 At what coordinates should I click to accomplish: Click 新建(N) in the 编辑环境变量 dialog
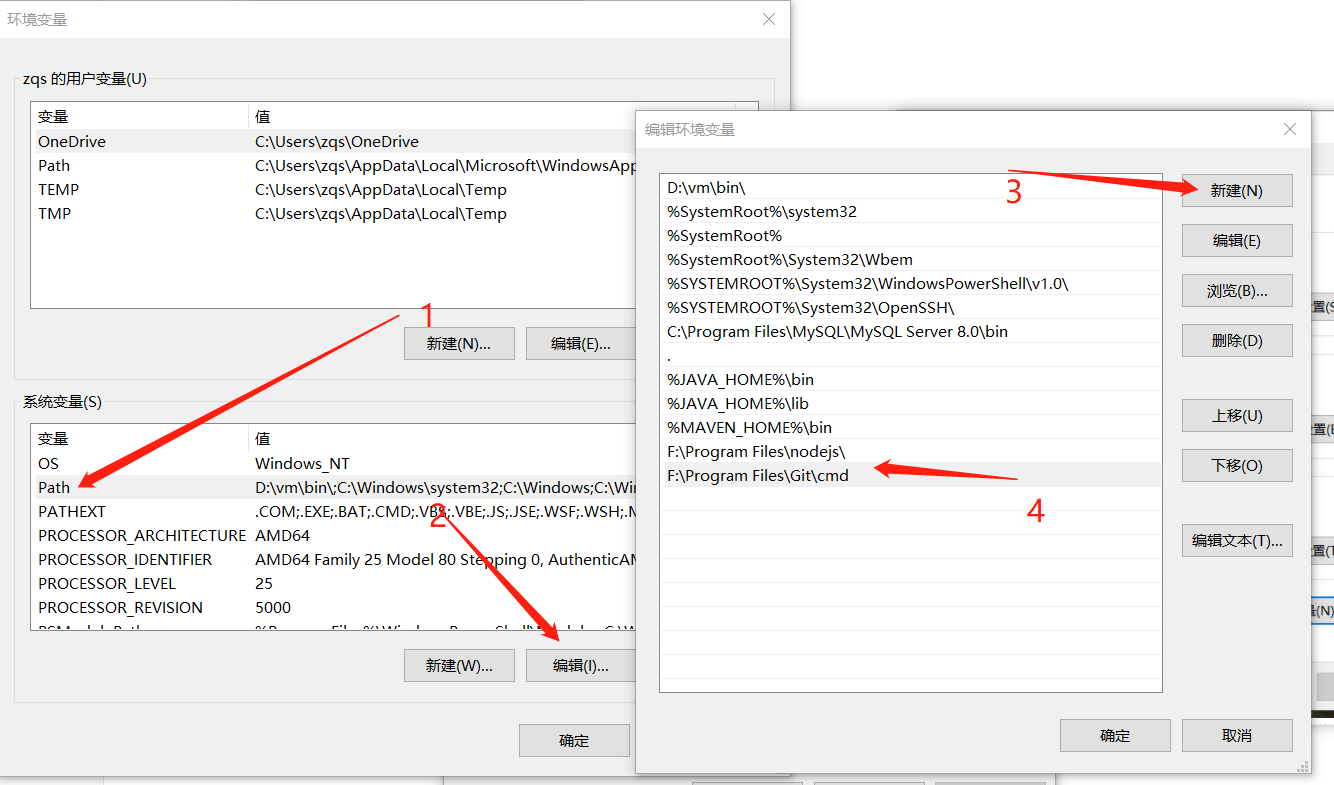tap(1237, 190)
